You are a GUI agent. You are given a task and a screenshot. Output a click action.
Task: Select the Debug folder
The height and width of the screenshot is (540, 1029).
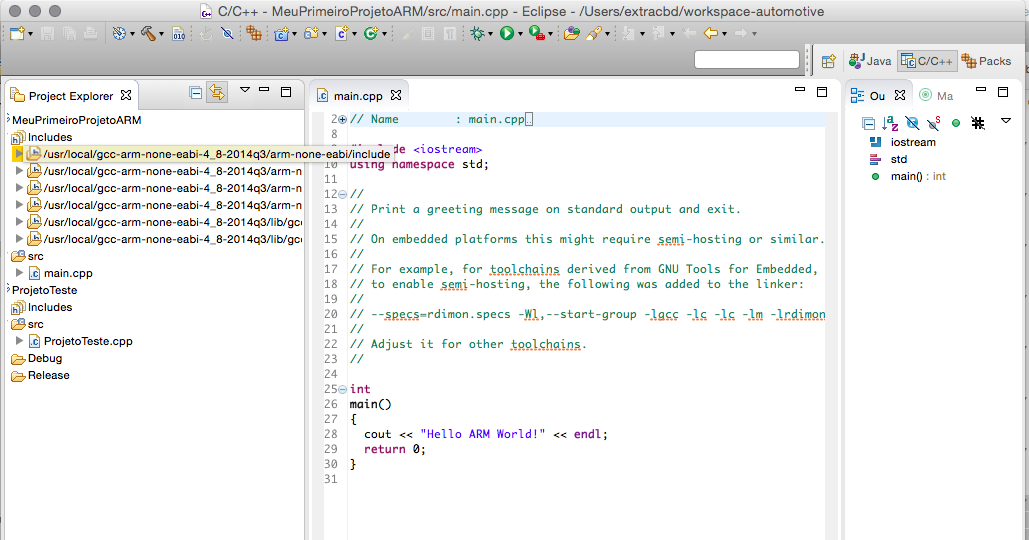(x=37, y=358)
